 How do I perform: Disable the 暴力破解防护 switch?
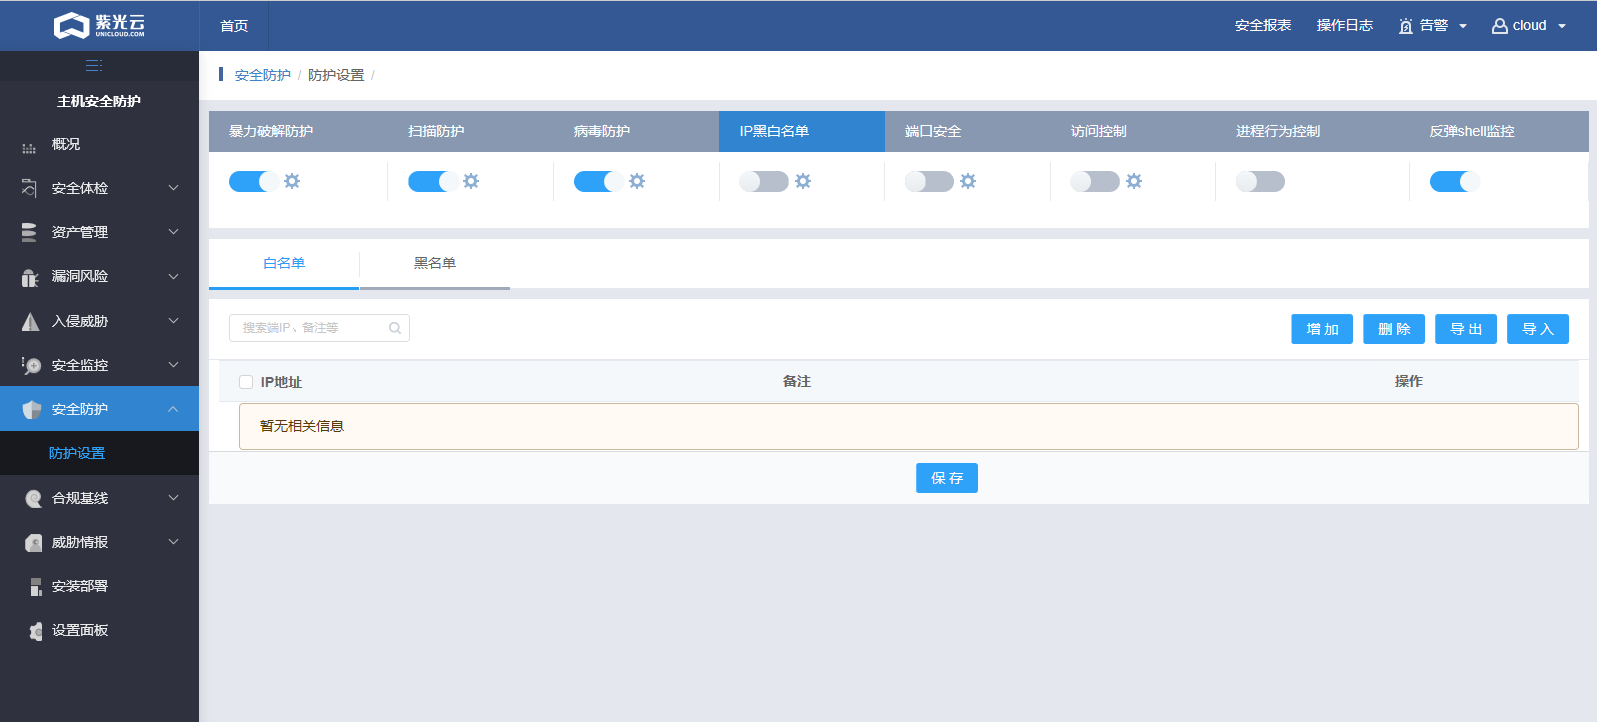[254, 181]
